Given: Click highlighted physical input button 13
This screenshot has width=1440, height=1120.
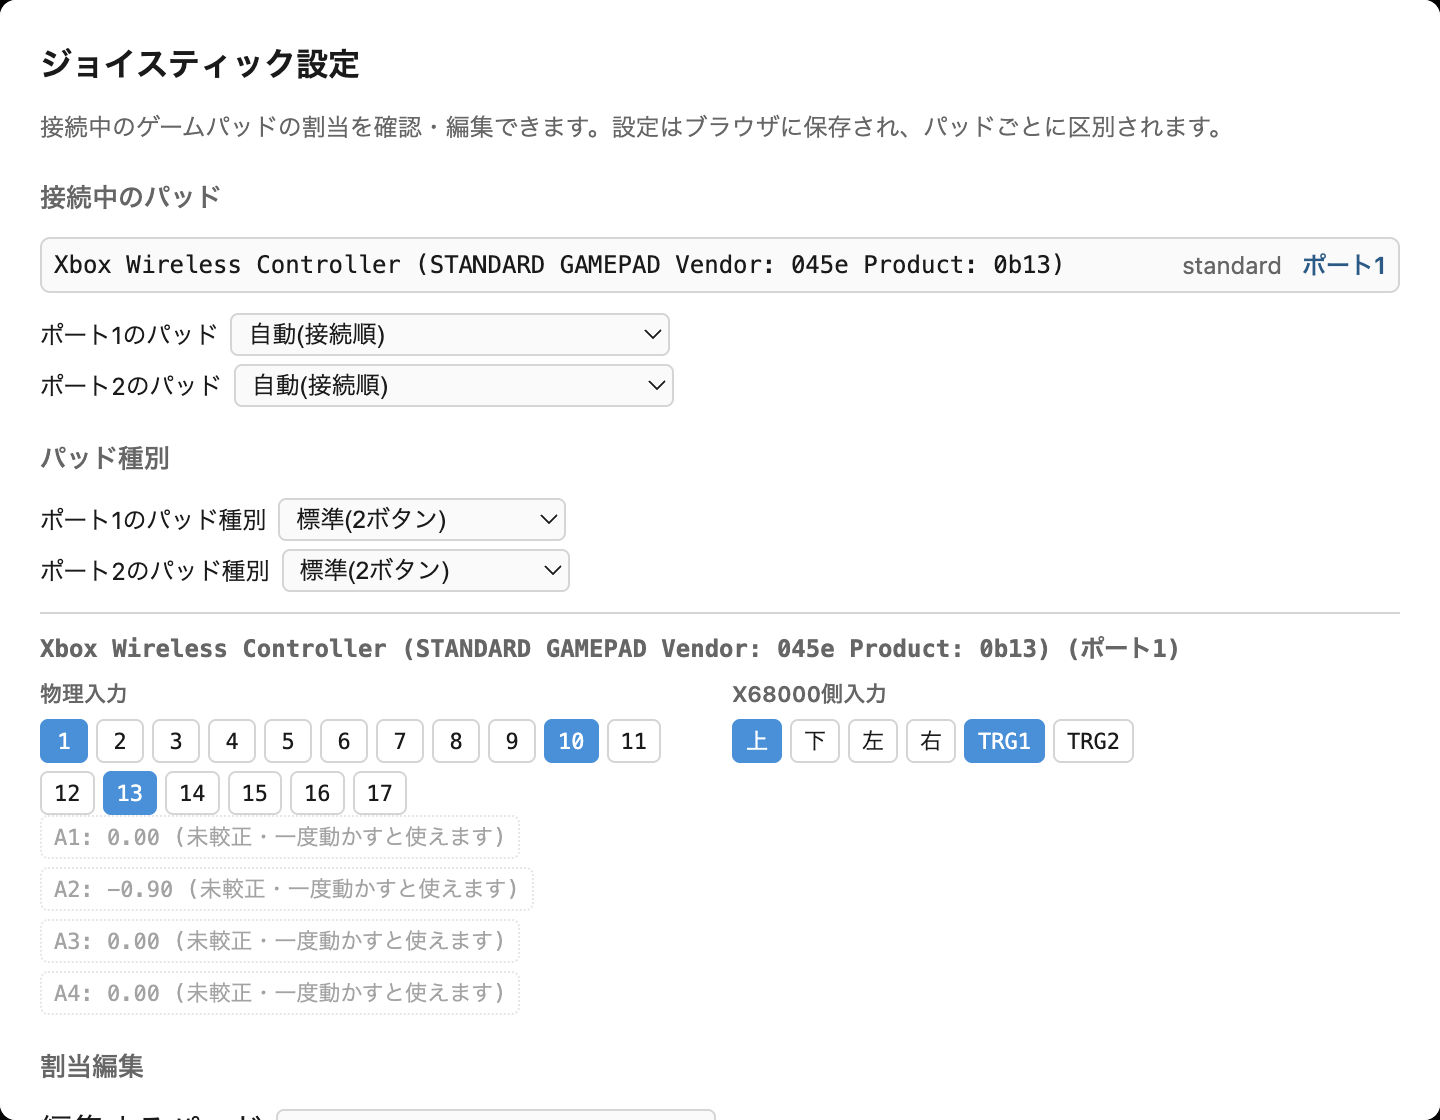Looking at the screenshot, I should coord(130,793).
